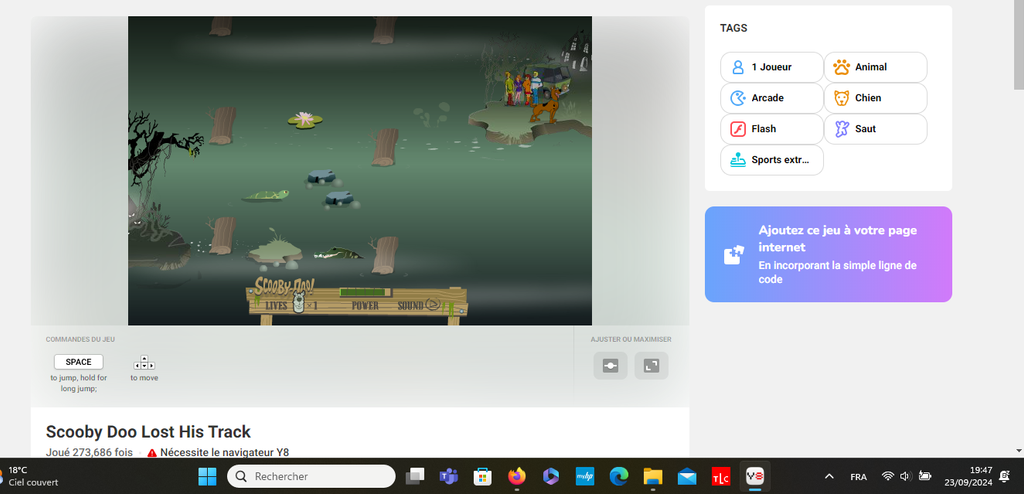This screenshot has height=494, width=1024.
Task: Click the Flash tag icon
Action: click(738, 129)
